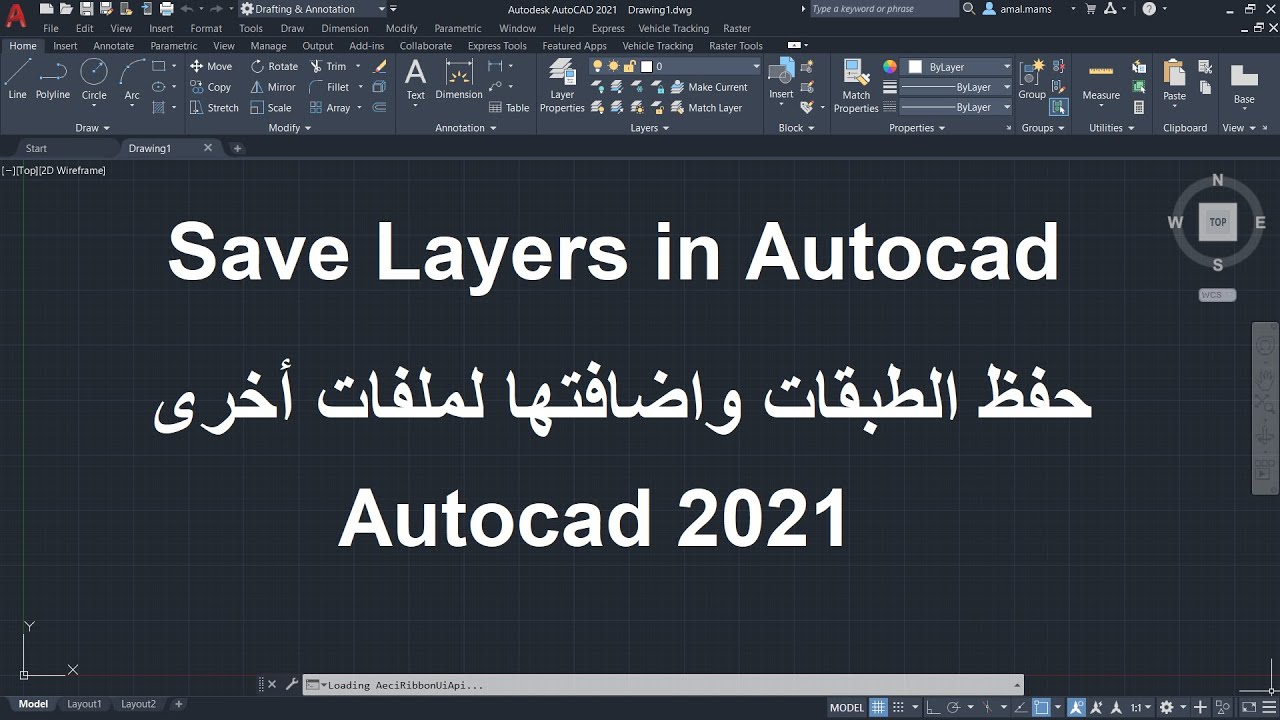Toggle polar tracking in status bar
The height and width of the screenshot is (720, 1280).
pyautogui.click(x=953, y=707)
